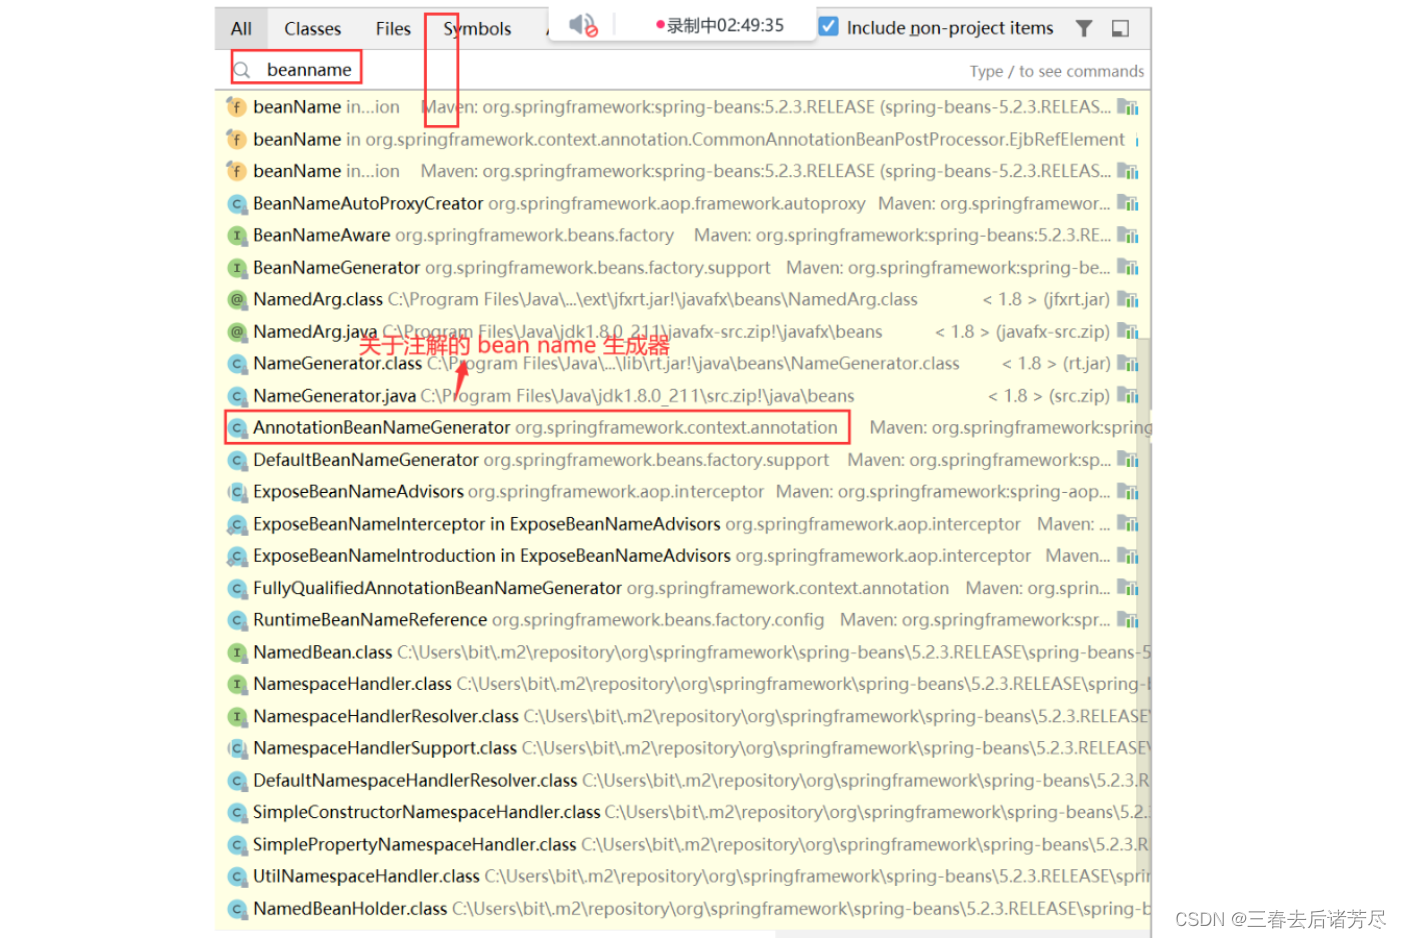
Task: Click library icon on NameGenerator.class row
Action: coord(1128,364)
